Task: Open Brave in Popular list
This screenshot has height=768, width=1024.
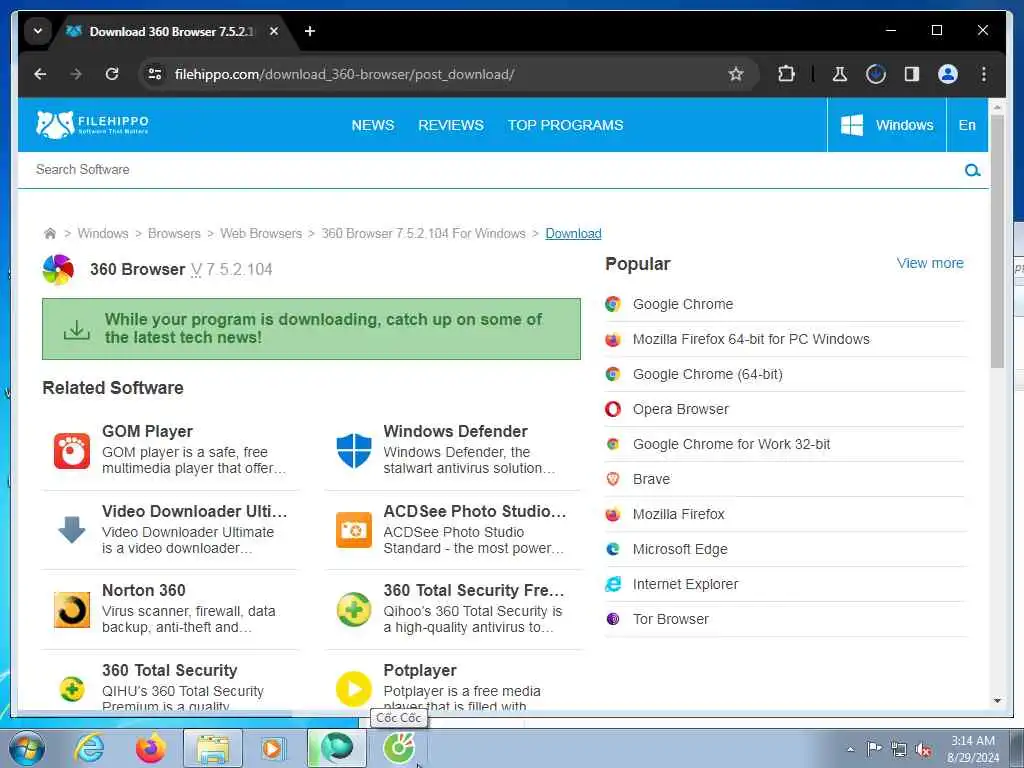Action: pos(651,479)
